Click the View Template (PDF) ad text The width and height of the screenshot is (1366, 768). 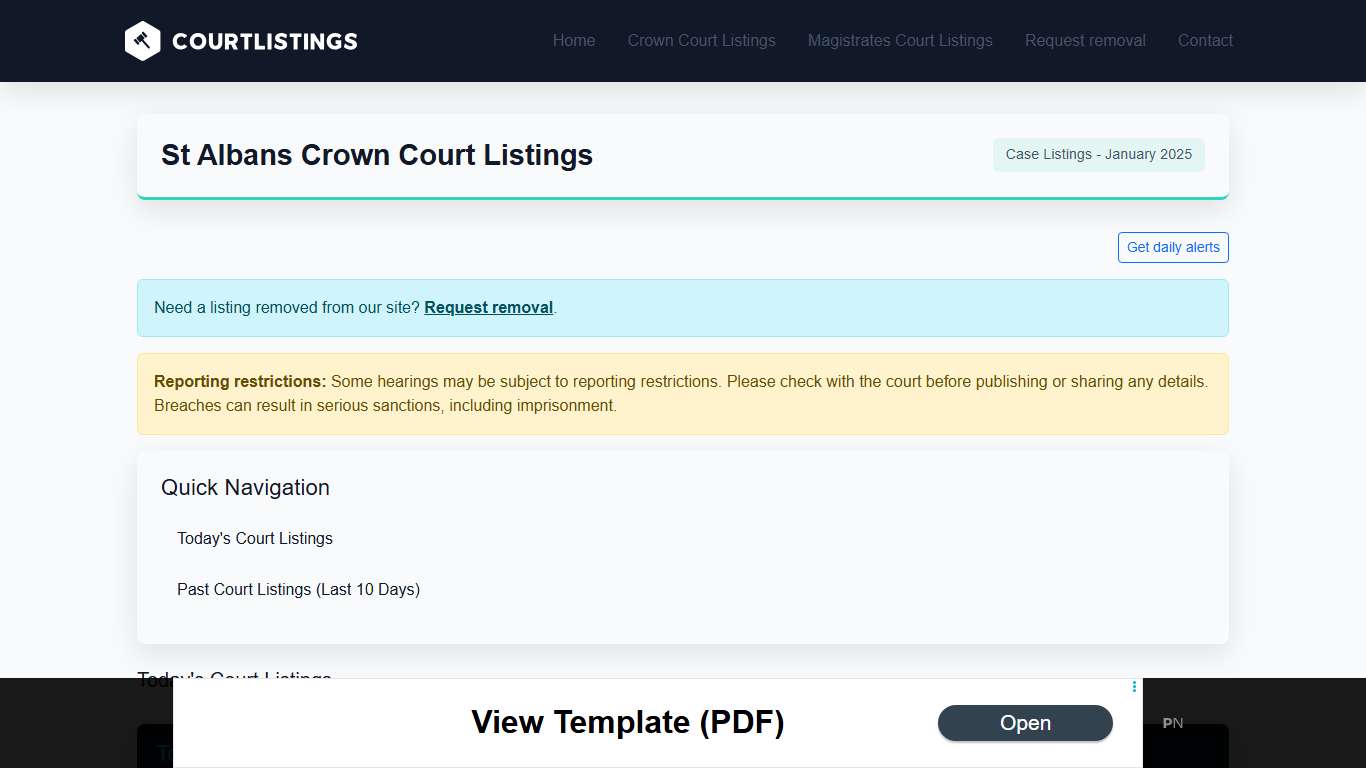click(627, 722)
